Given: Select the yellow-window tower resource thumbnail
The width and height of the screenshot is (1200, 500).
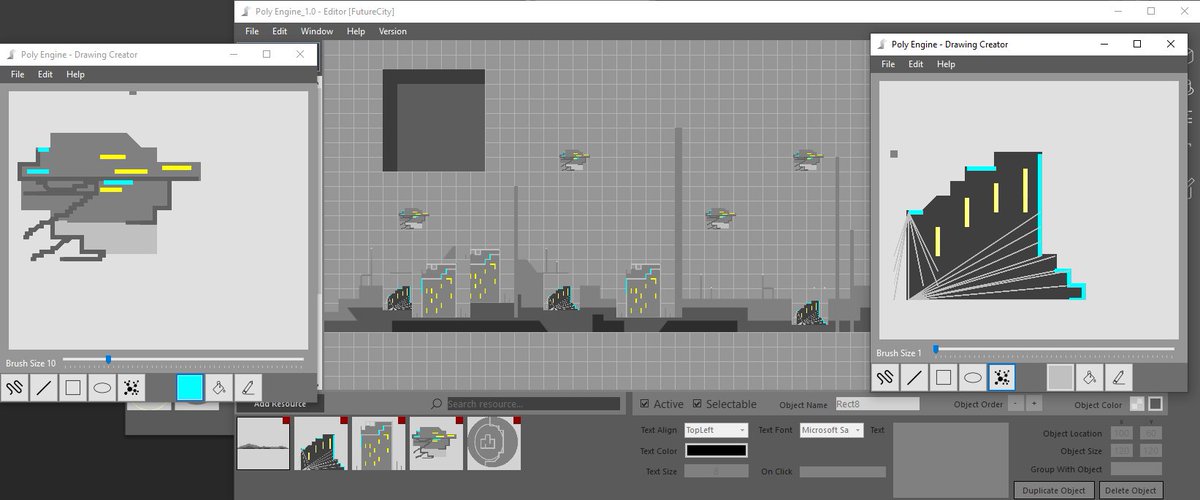Looking at the screenshot, I should click(379, 444).
